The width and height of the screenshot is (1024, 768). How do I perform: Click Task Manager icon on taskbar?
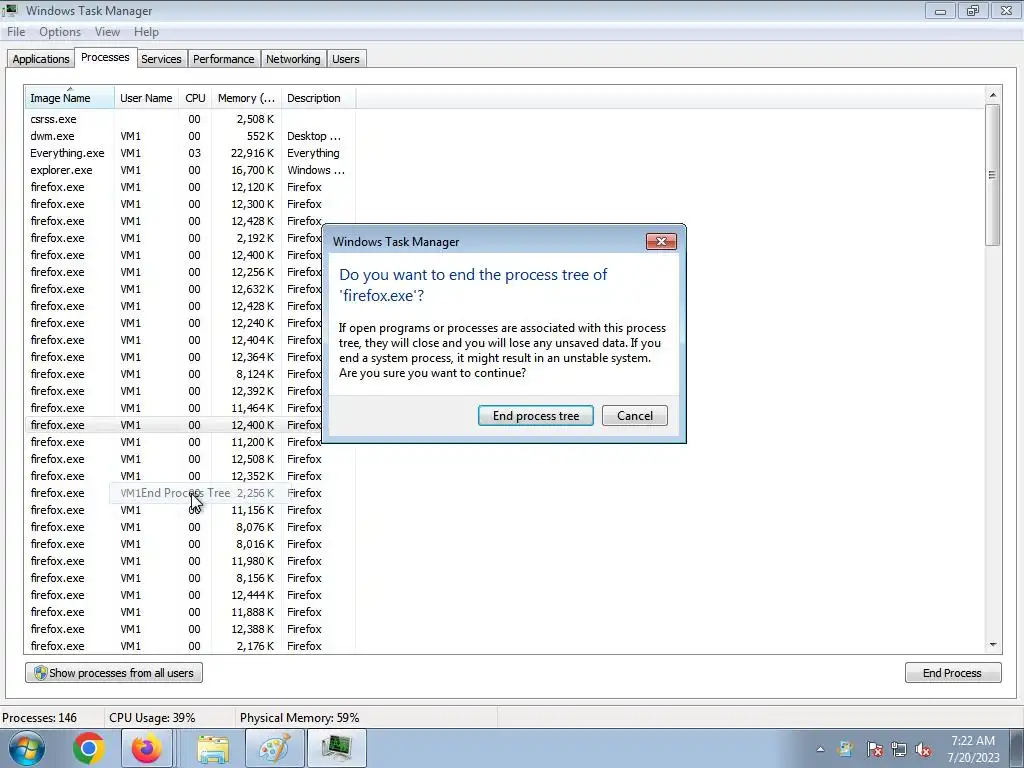336,748
